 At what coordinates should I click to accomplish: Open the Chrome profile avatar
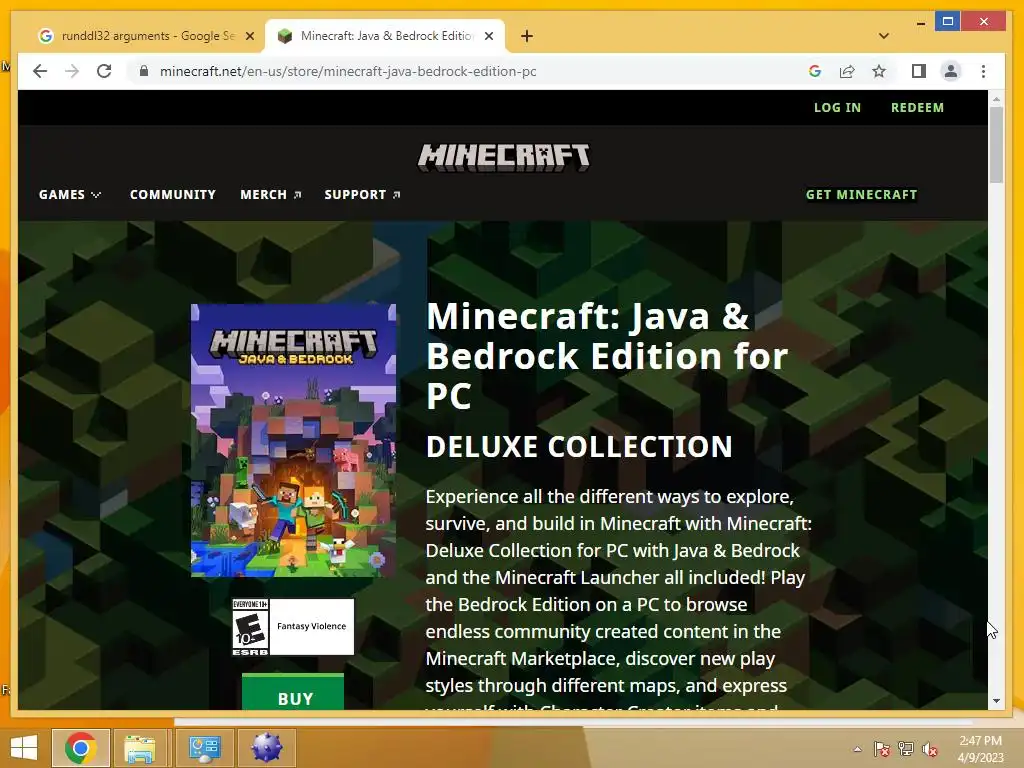click(951, 71)
